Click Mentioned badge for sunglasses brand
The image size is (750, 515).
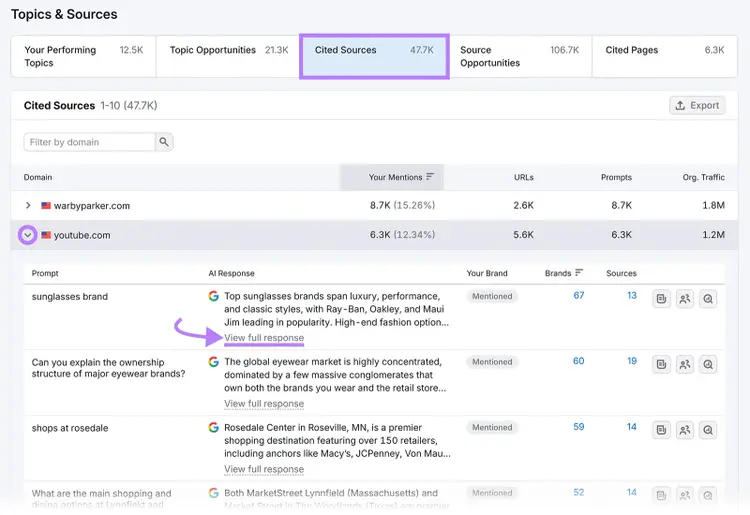(x=492, y=296)
